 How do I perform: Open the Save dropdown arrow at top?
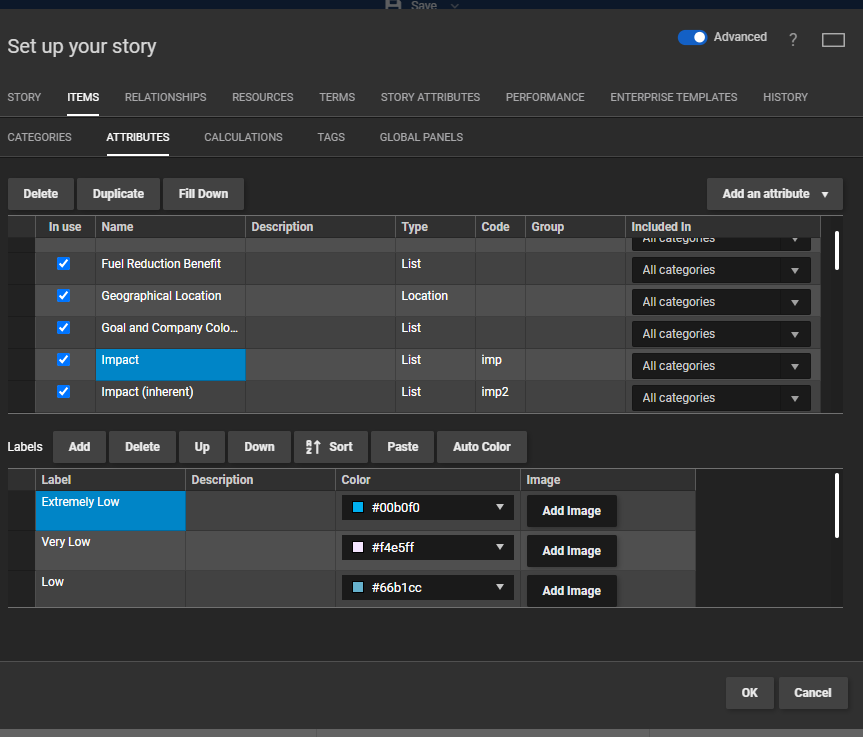pos(455,5)
